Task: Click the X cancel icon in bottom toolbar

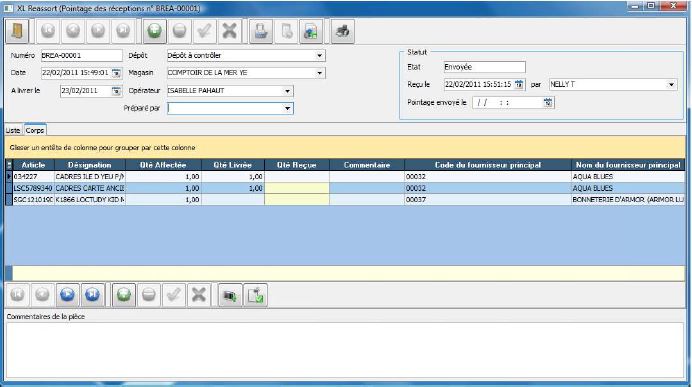Action: pyautogui.click(x=199, y=295)
